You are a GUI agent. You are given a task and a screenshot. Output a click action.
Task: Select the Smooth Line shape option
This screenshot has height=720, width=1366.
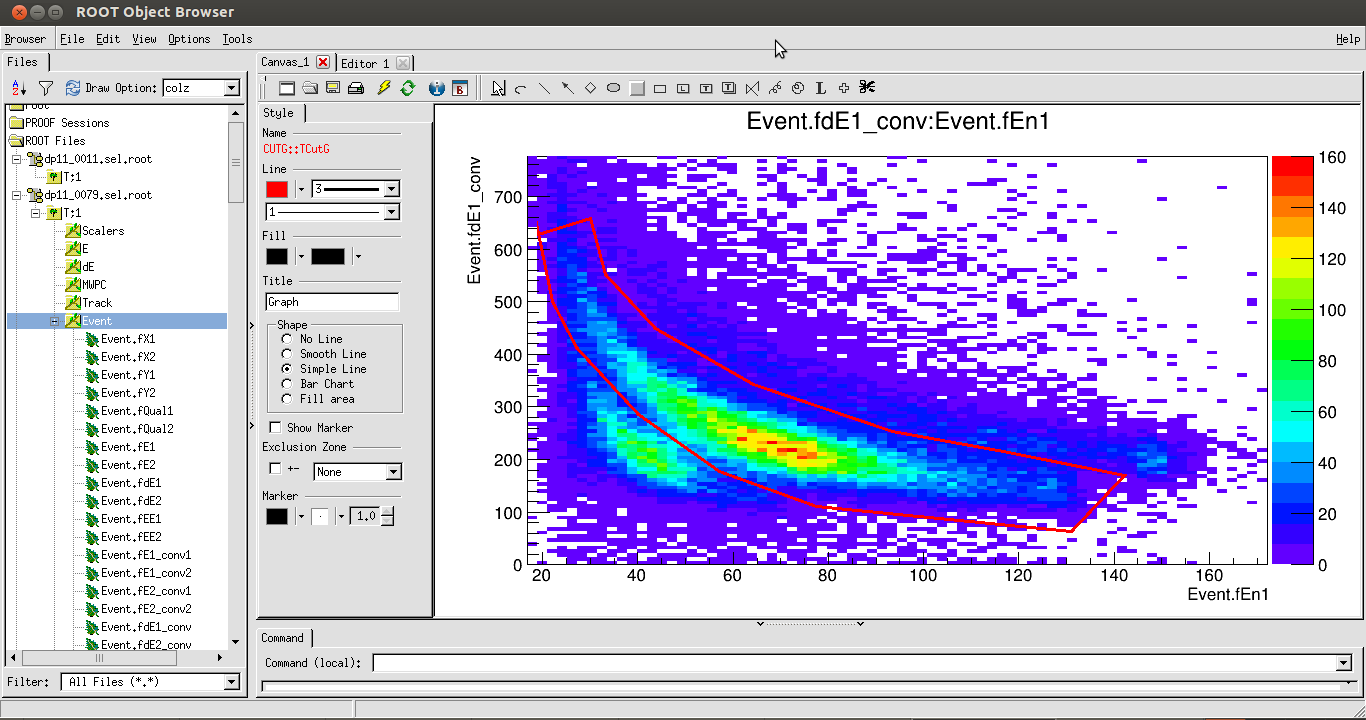[287, 354]
